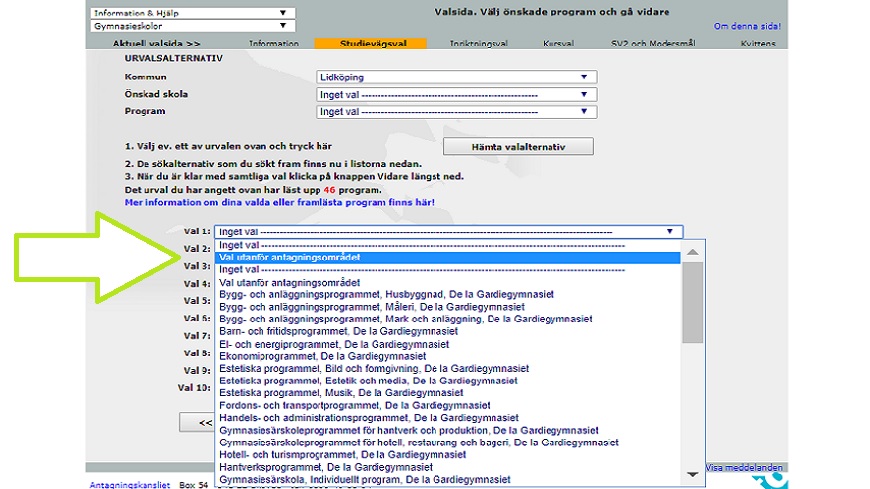Switch to the Kursval tab
Image resolution: width=870 pixels, height=489 pixels.
tap(558, 43)
